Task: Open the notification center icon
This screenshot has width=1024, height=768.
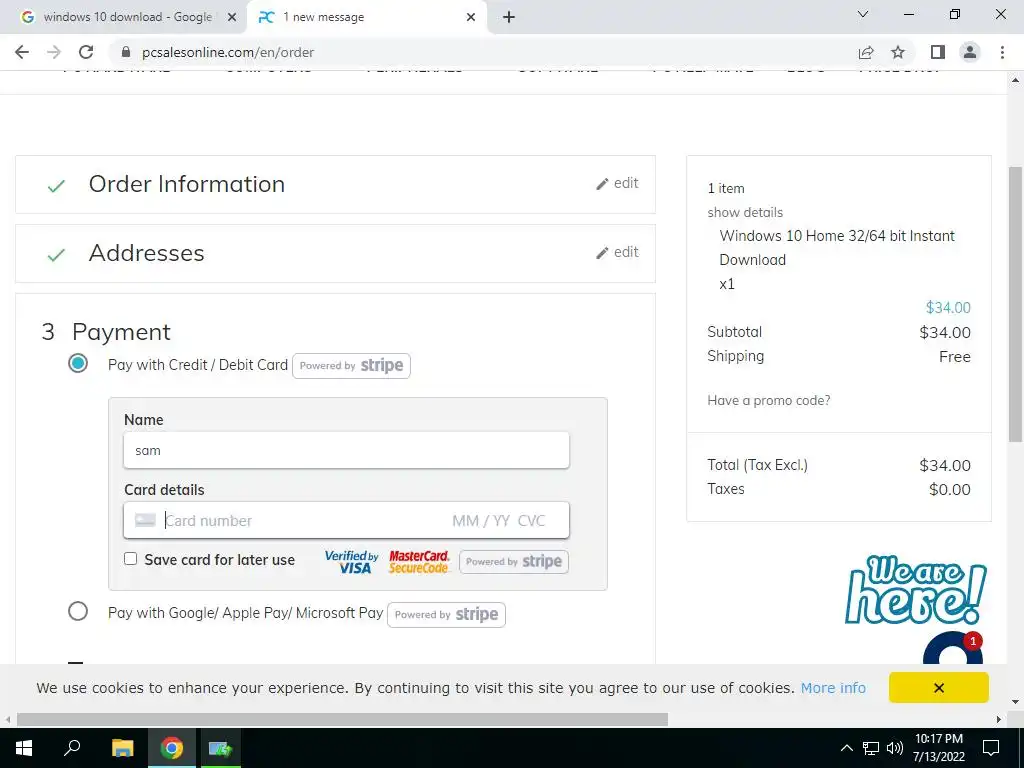Action: (x=991, y=748)
